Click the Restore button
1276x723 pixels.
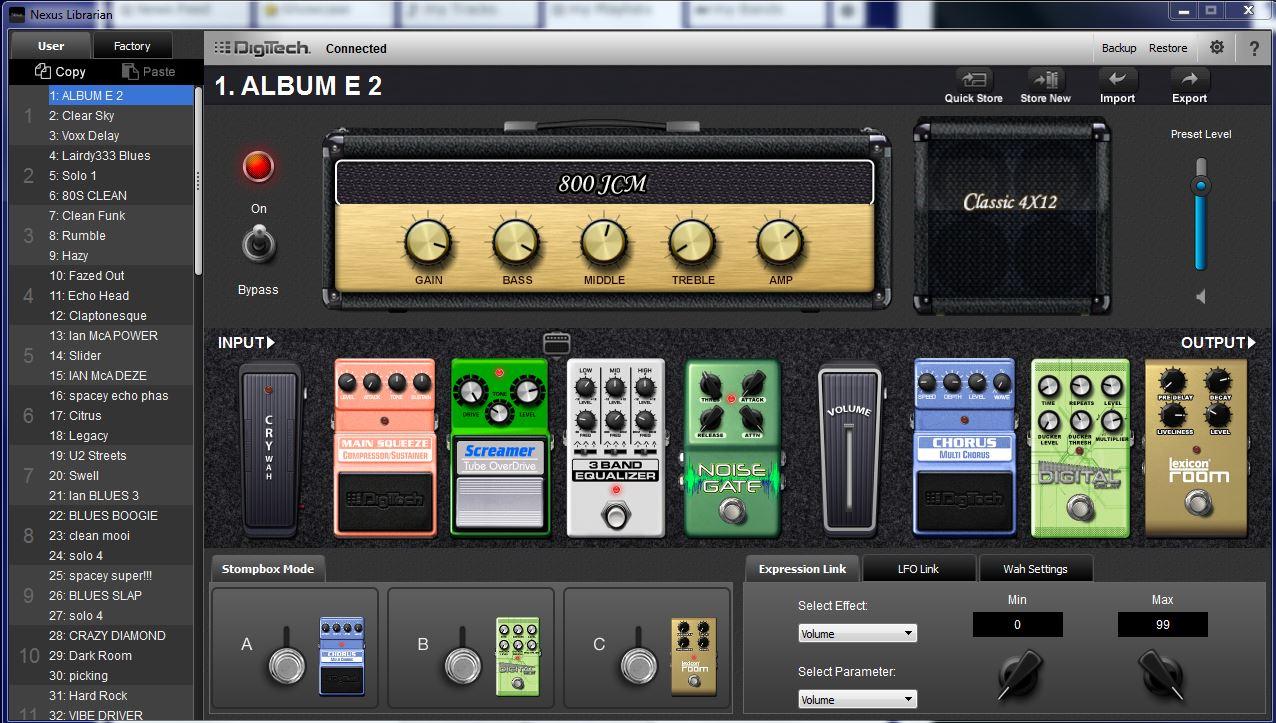point(1168,48)
